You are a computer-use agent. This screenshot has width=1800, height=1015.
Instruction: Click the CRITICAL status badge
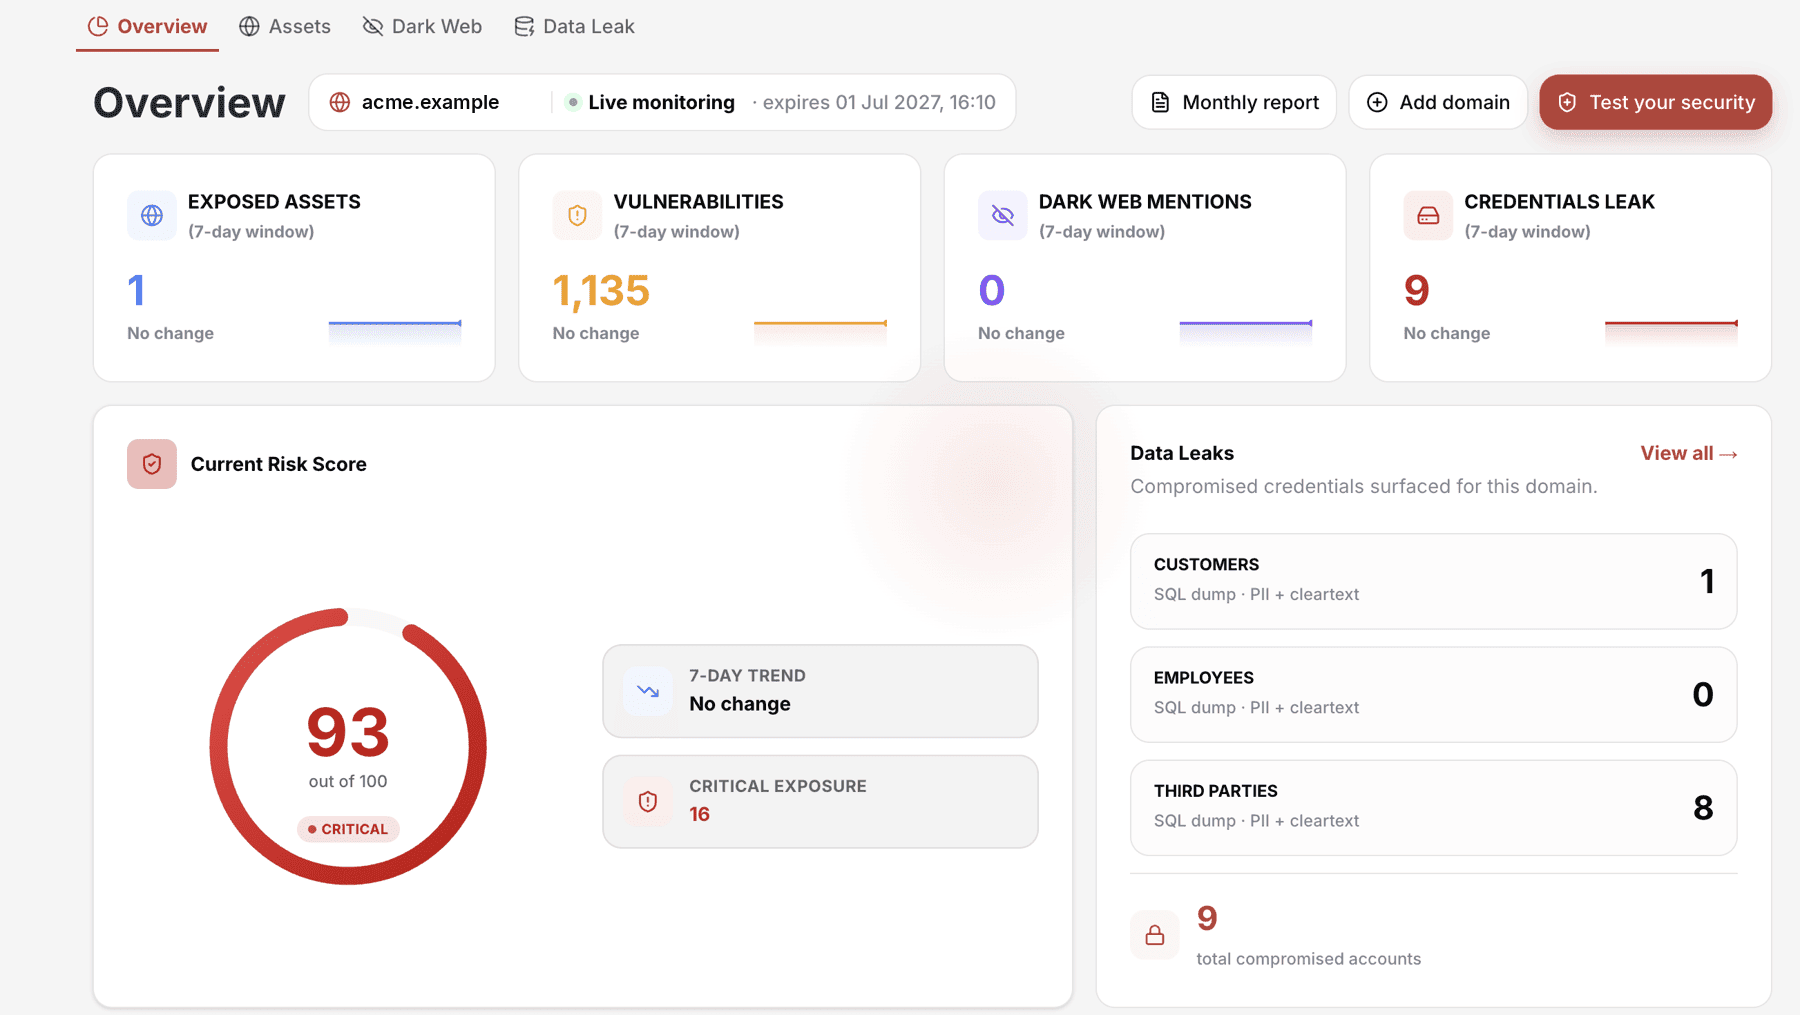348,829
